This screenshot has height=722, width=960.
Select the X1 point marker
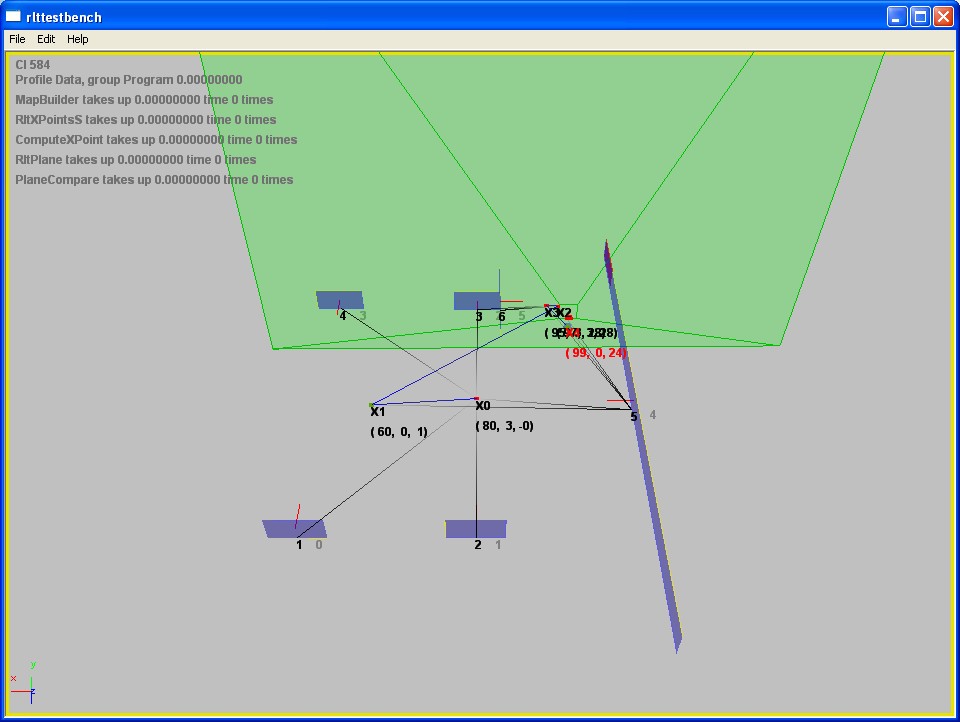click(x=372, y=405)
